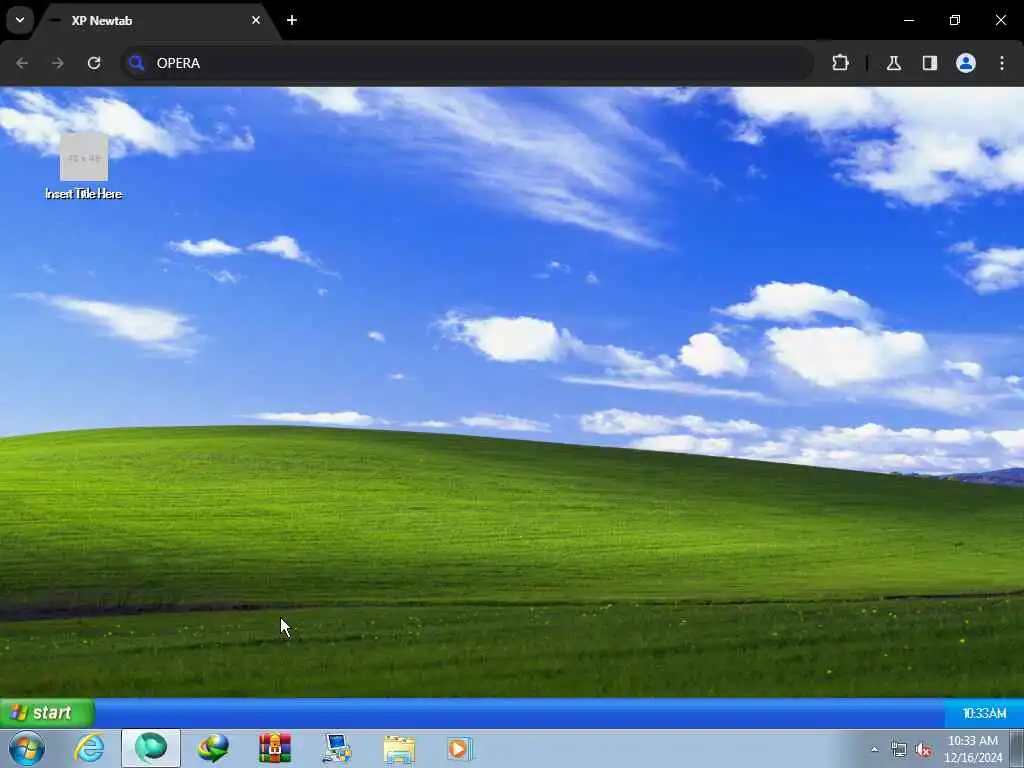Screen dimensions: 1024x768
Task: Go back to previous page
Action: [x=22, y=63]
